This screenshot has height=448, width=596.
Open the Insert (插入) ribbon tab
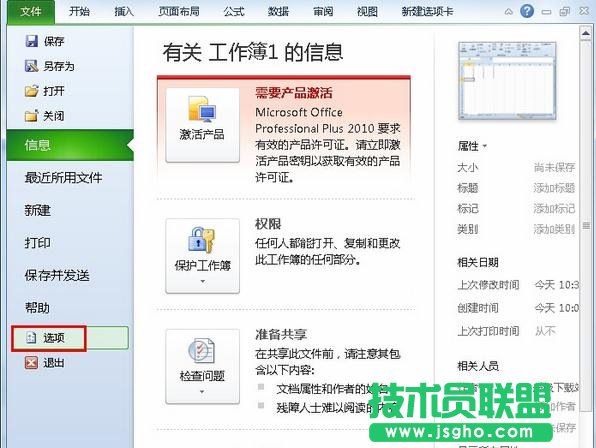[124, 11]
